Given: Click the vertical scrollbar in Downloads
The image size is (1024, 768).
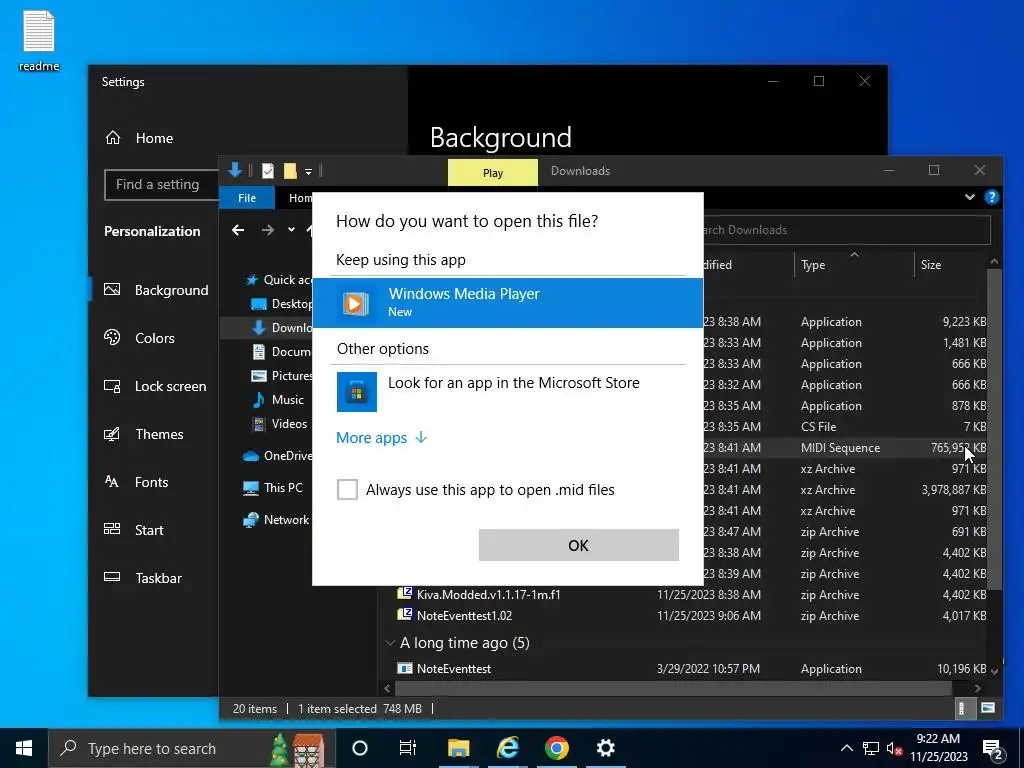Looking at the screenshot, I should [994, 428].
